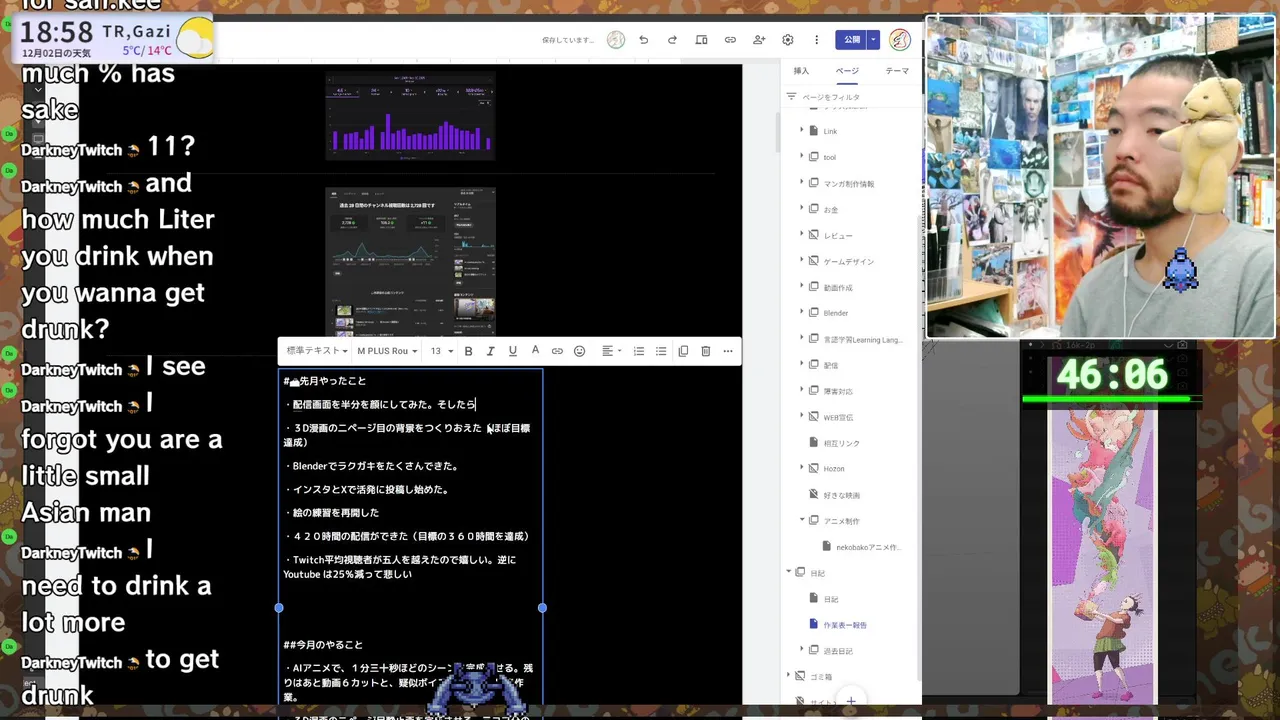Open the Google account avatar at top right

coord(900,40)
